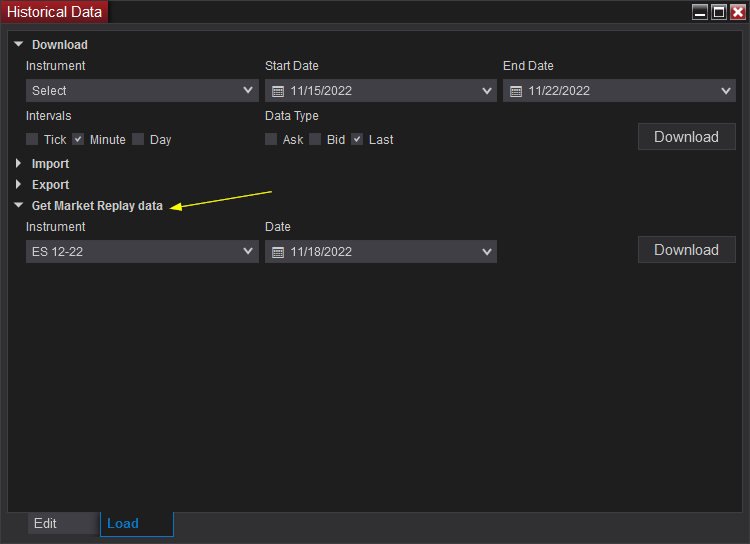Open the Start Date 11/15/2022 dropdown
The image size is (750, 544).
[381, 90]
